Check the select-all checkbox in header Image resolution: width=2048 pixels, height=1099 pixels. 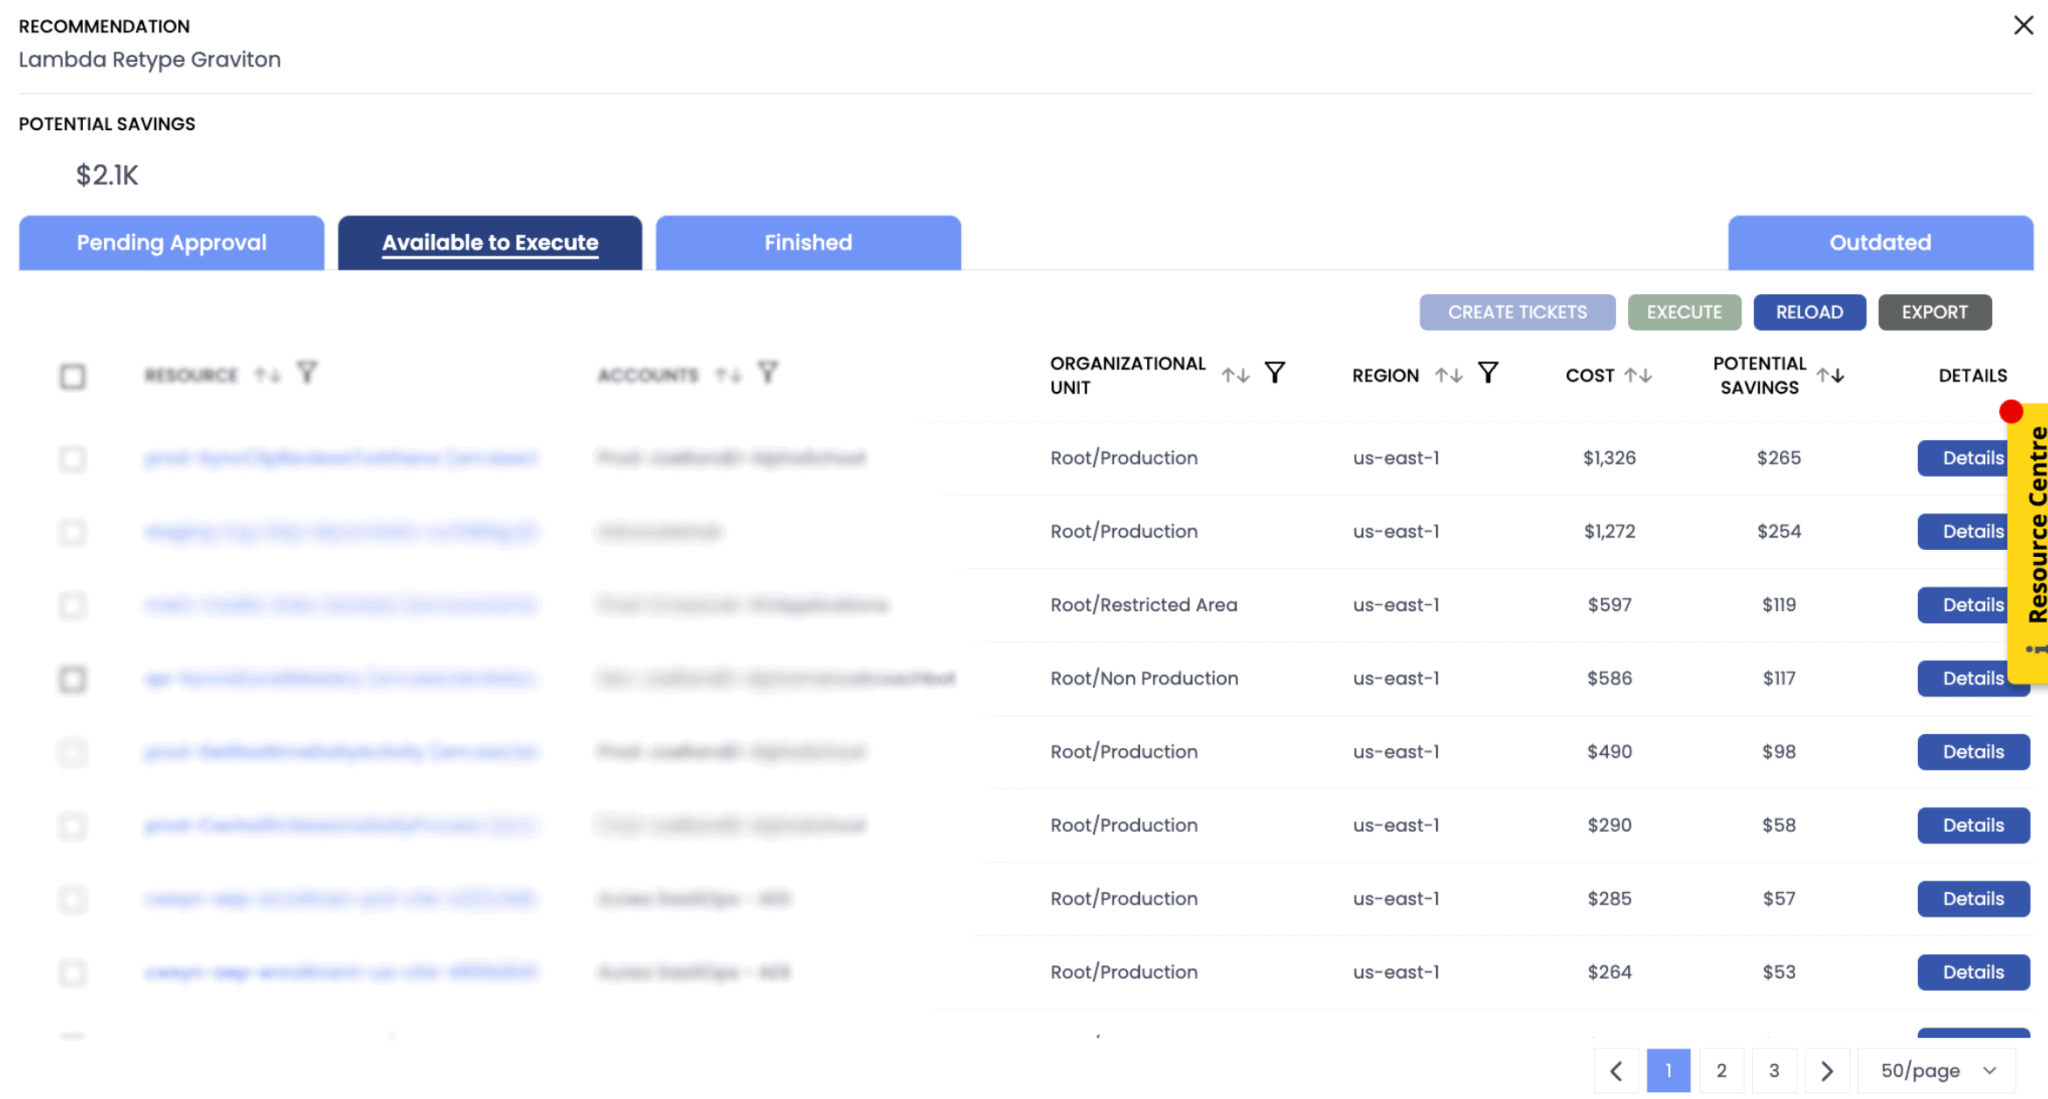[72, 376]
